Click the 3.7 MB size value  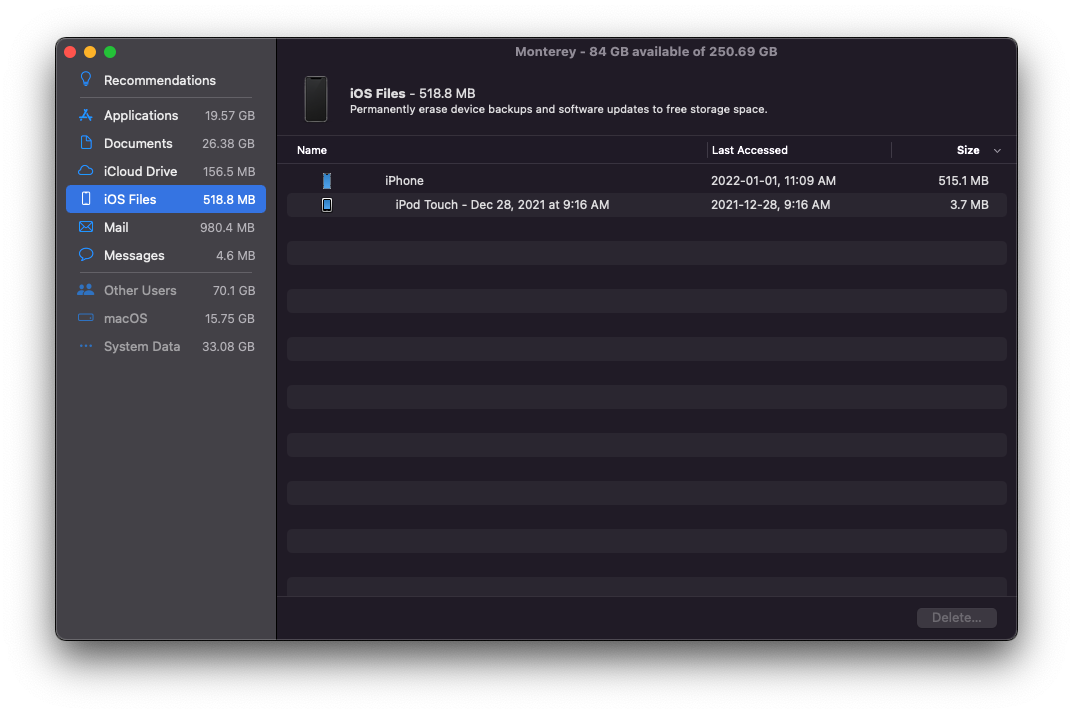pyautogui.click(x=969, y=205)
